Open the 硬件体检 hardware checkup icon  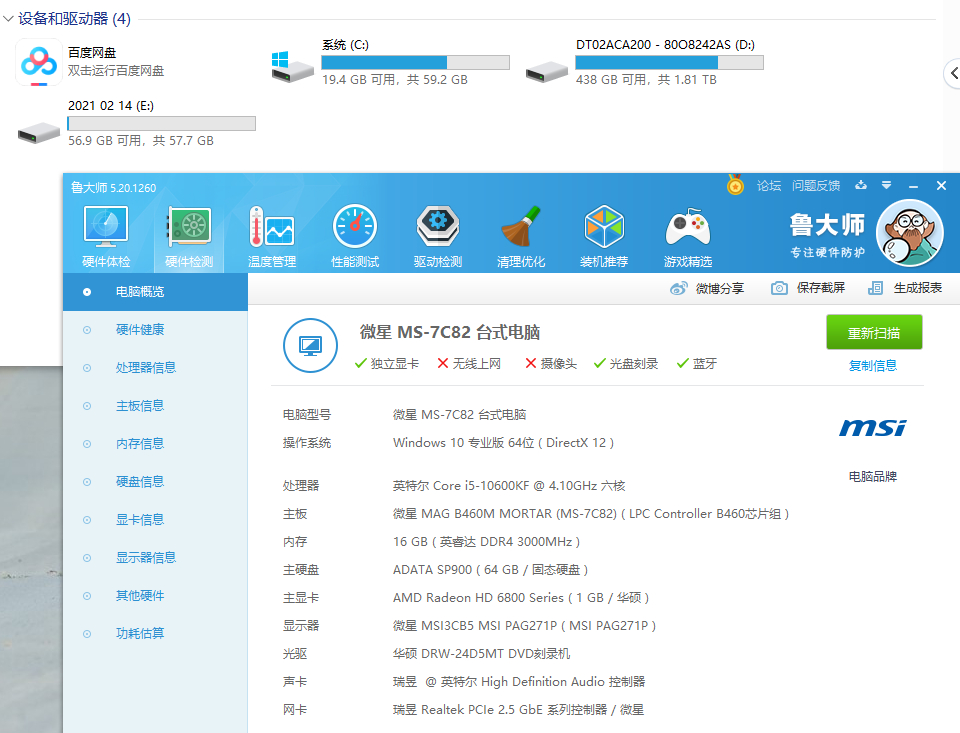[x=106, y=236]
